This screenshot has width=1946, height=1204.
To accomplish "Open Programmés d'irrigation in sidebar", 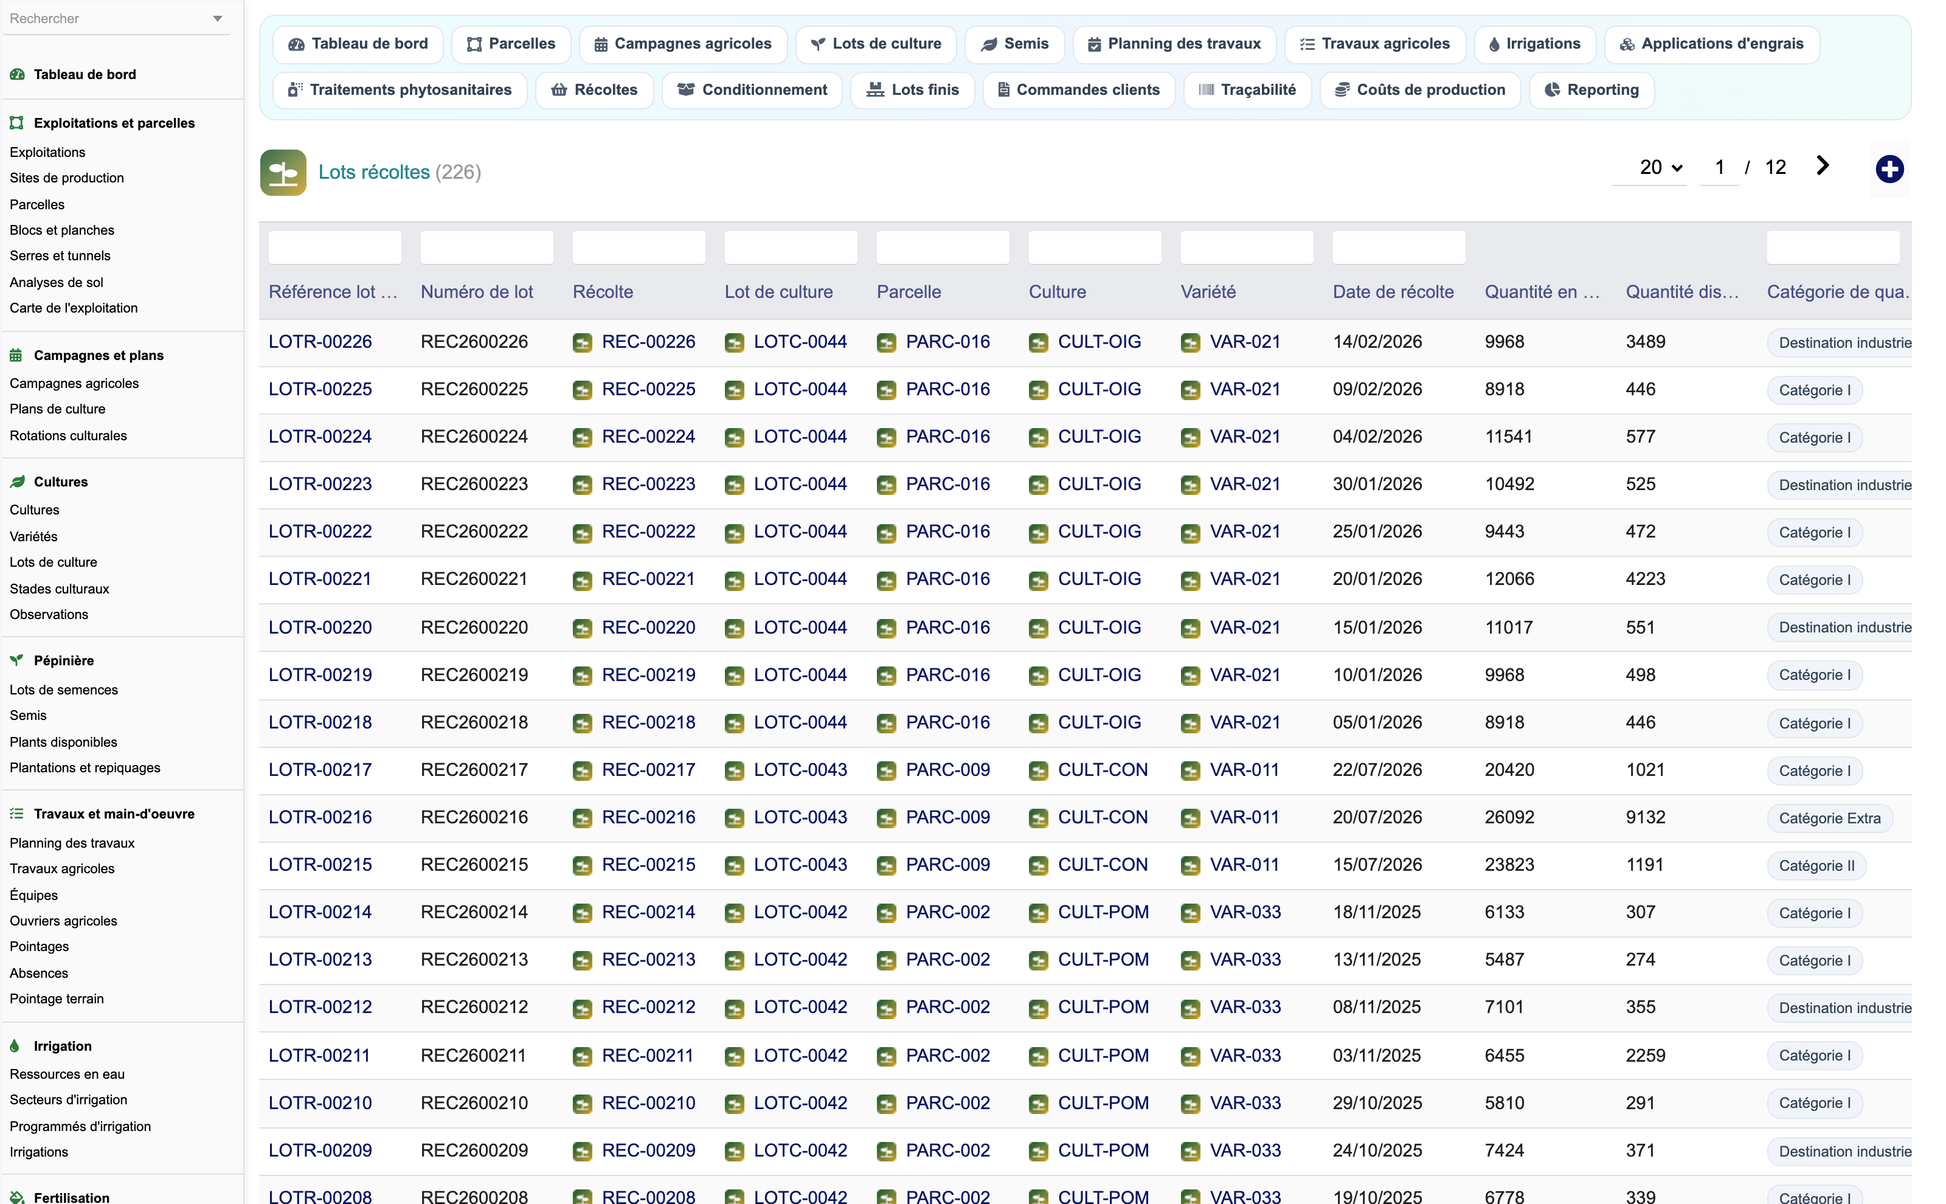I will click(80, 1126).
